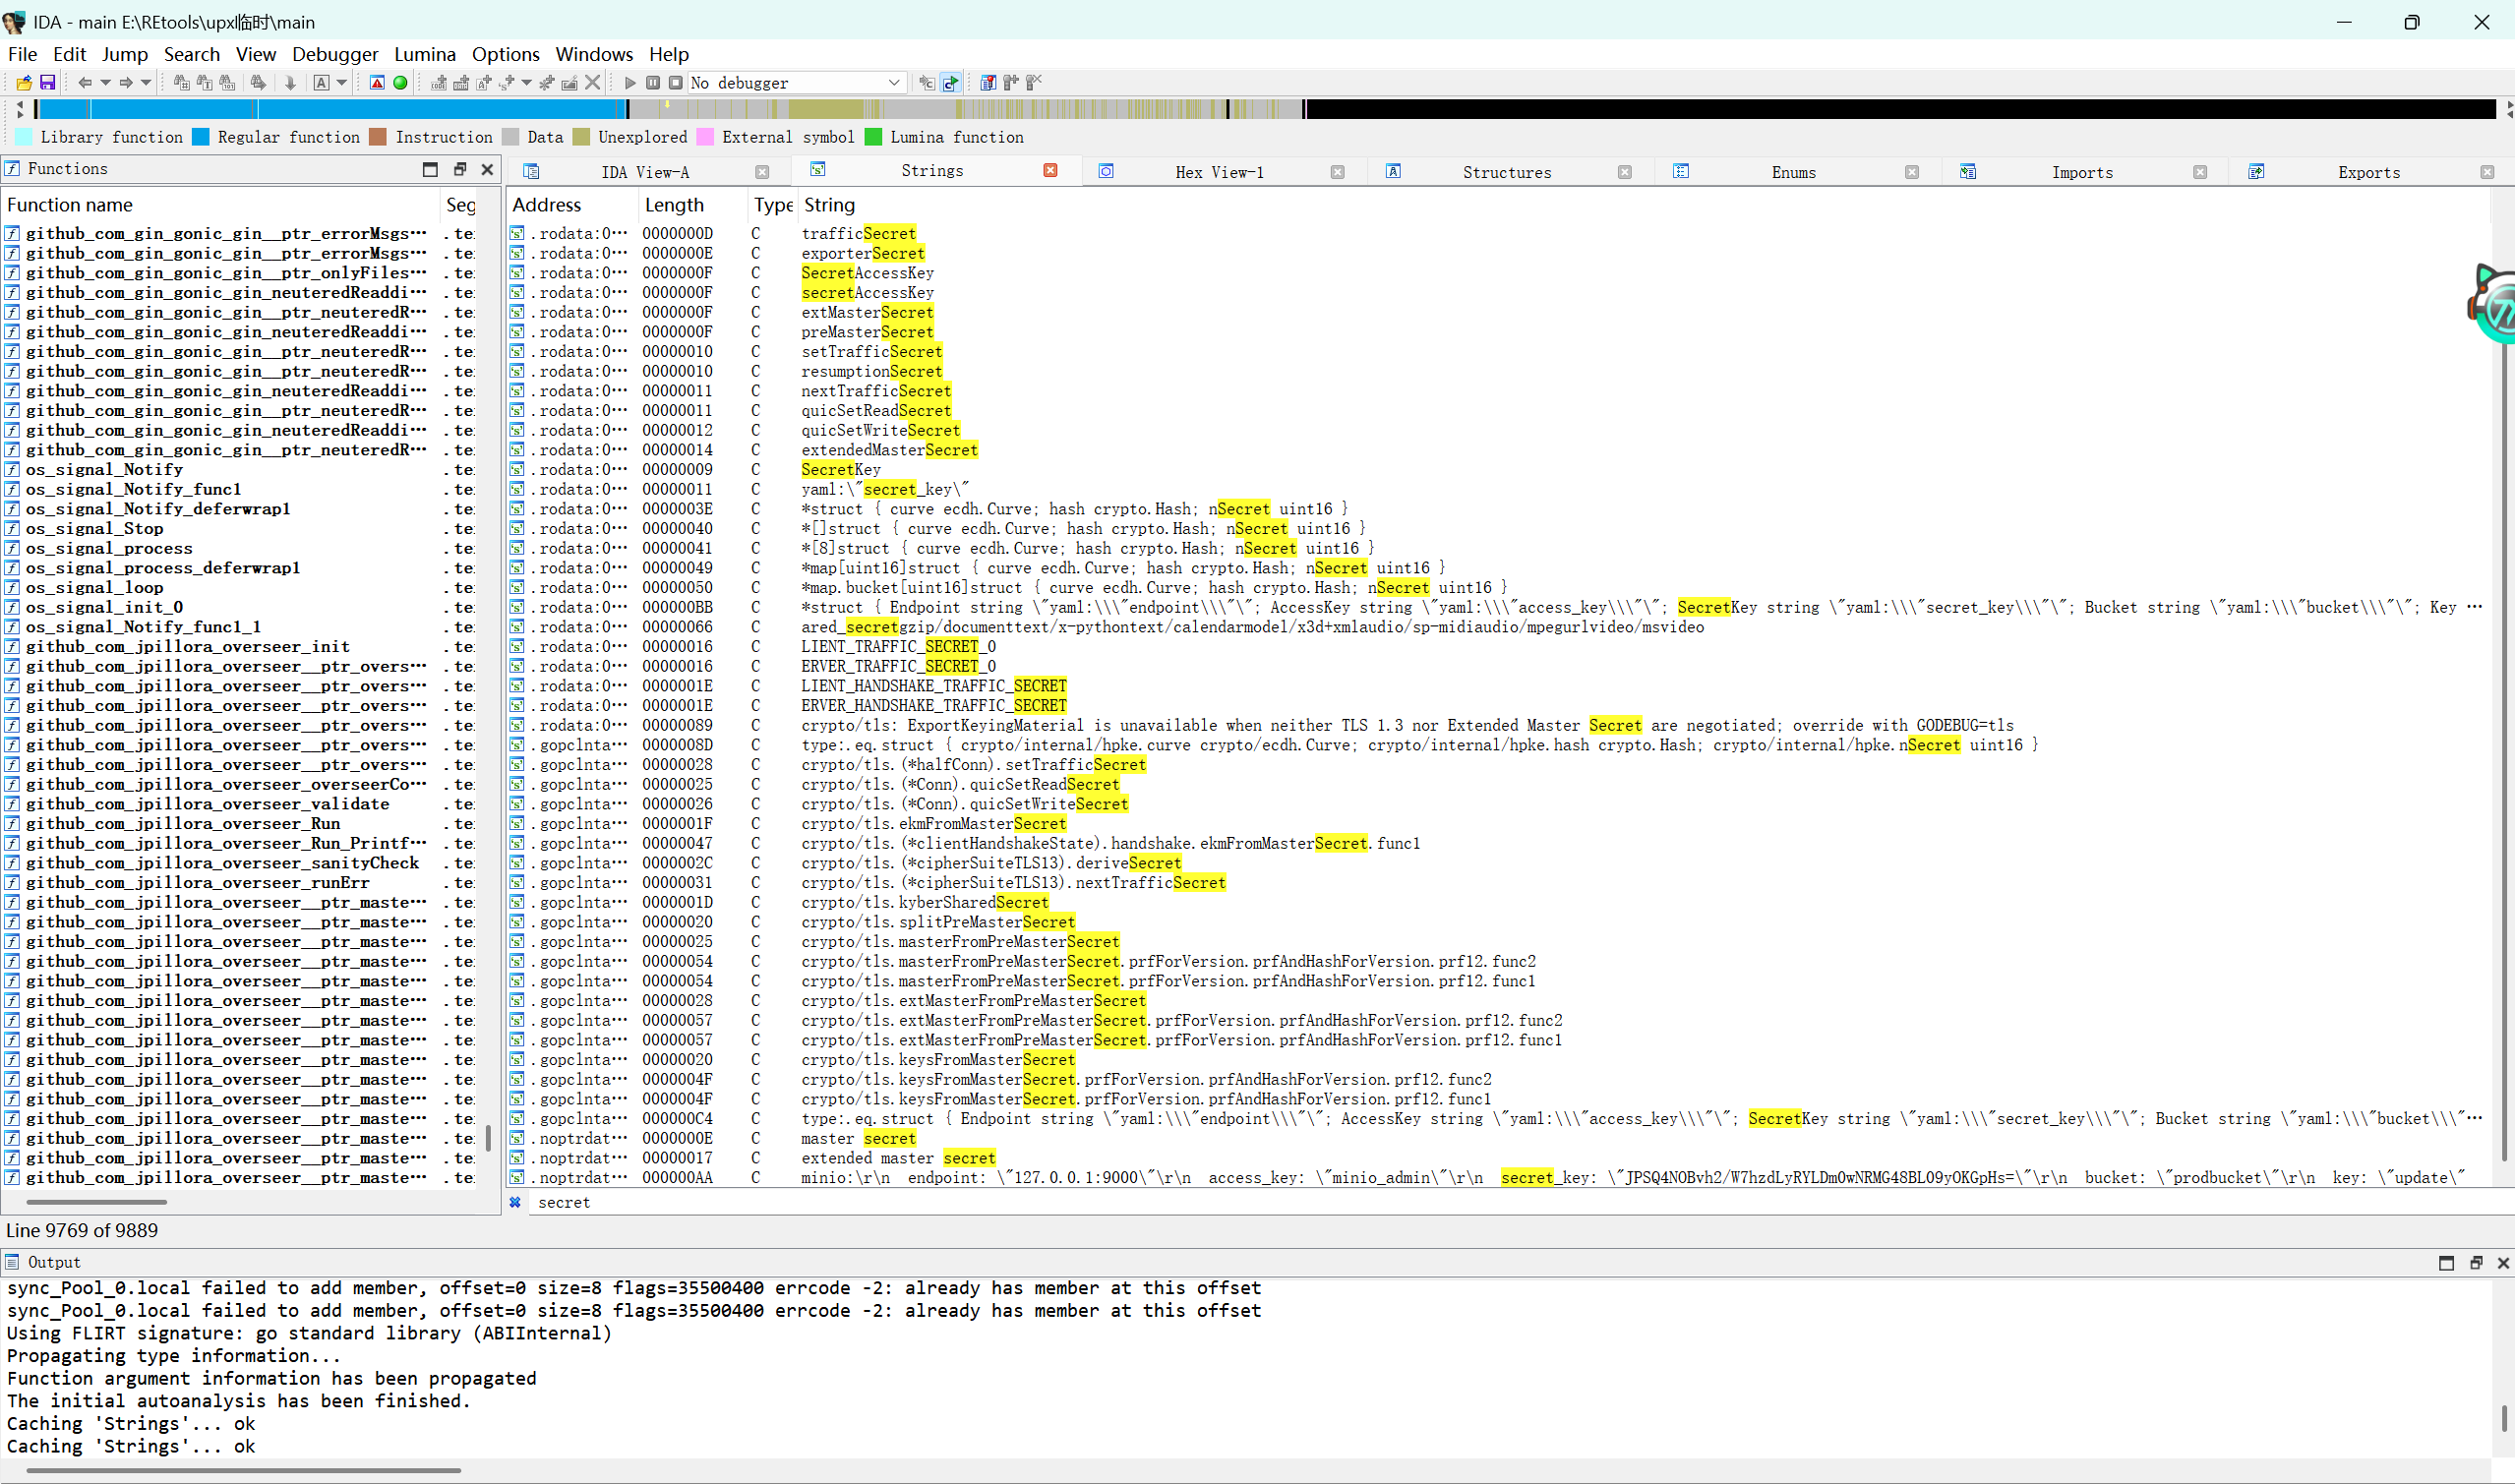Screen dimensions: 2515x1484
Task: Click the green circle toolbar icon
Action: tap(400, 83)
